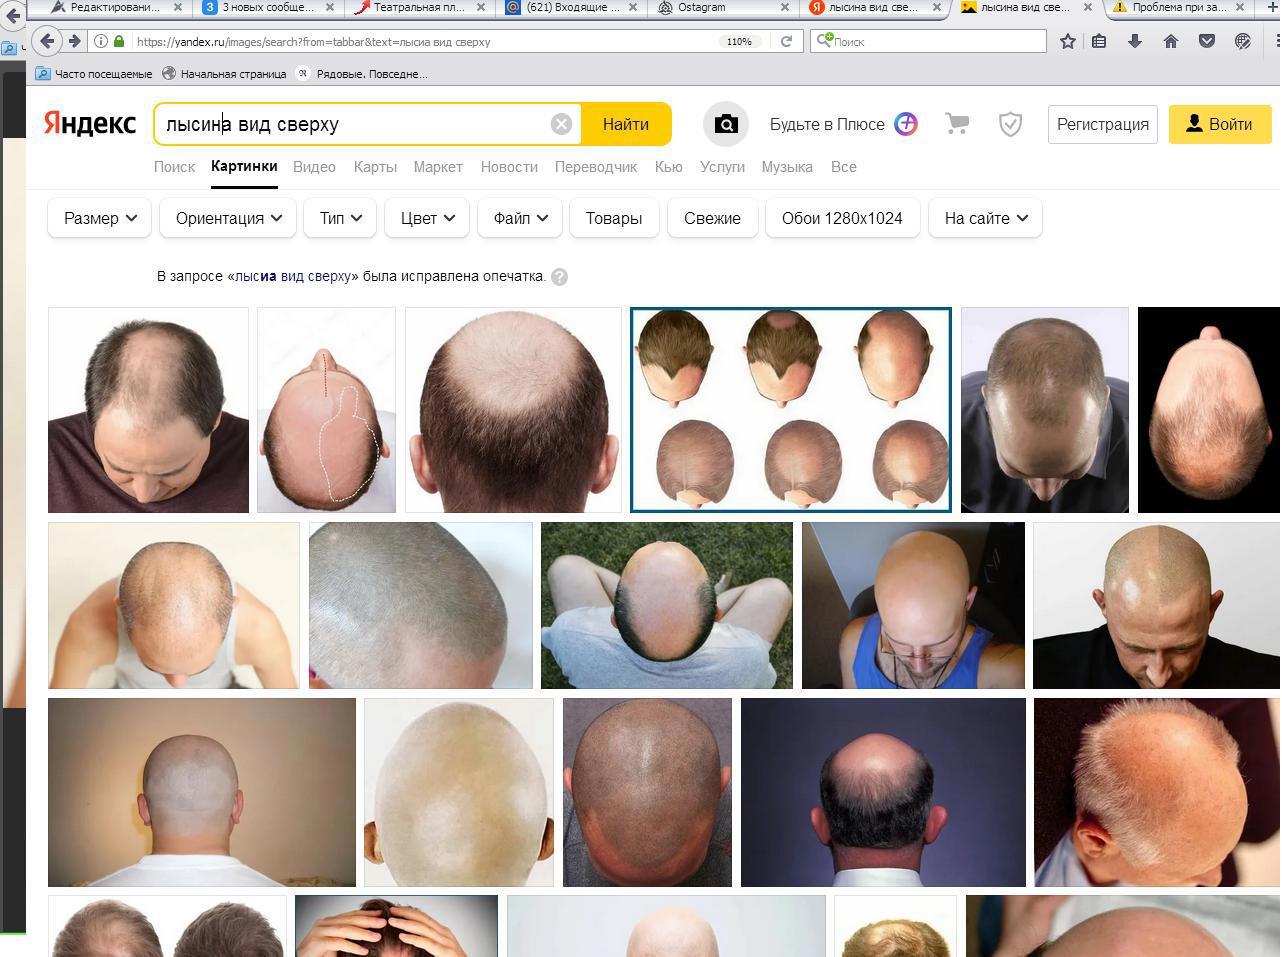Screen dimensions: 1282x957
Task: Expand the Размер dropdown
Action: (100, 218)
